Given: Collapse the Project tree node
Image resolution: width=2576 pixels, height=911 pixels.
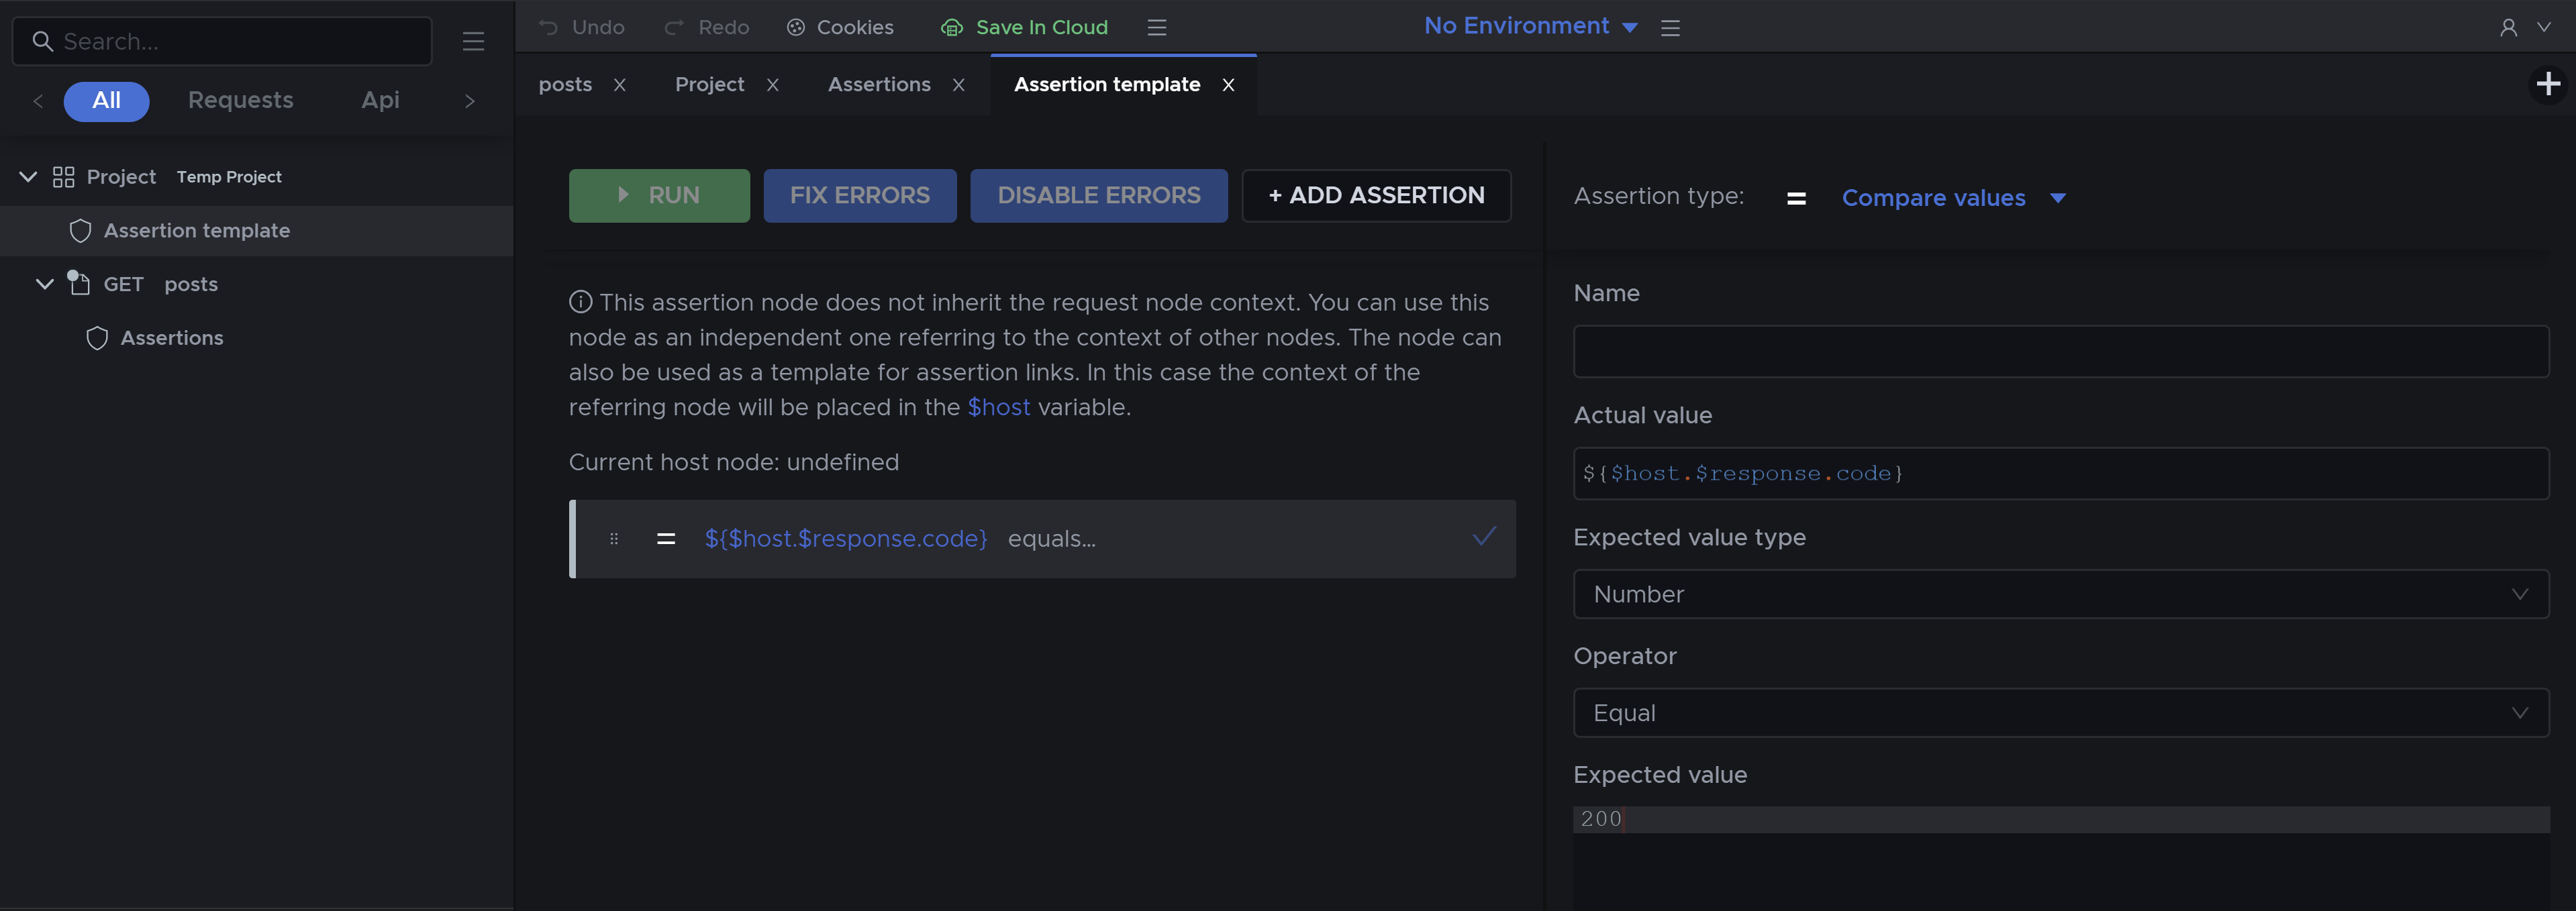Looking at the screenshot, I should coord(28,177).
